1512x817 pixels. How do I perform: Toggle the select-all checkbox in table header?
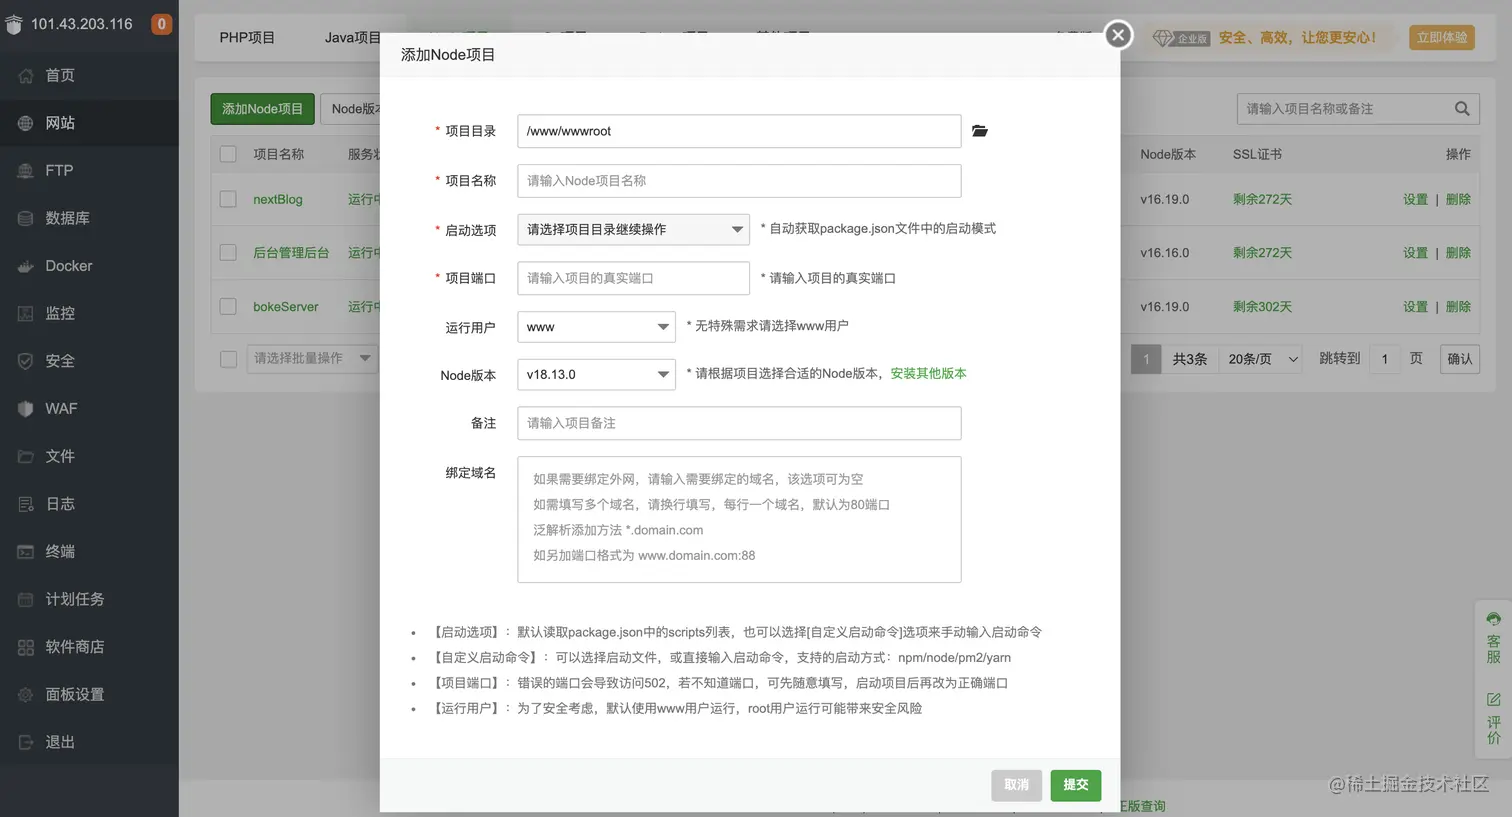[x=228, y=154]
